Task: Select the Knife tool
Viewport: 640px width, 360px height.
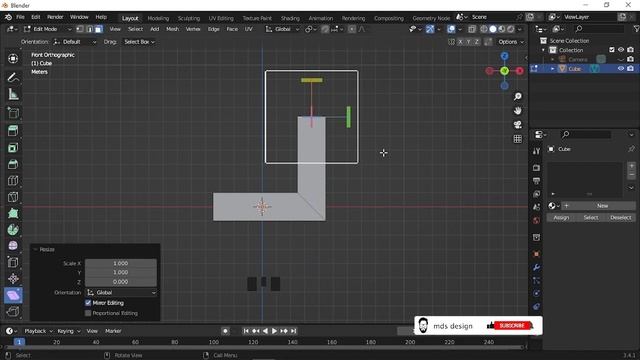Action: pos(13,197)
